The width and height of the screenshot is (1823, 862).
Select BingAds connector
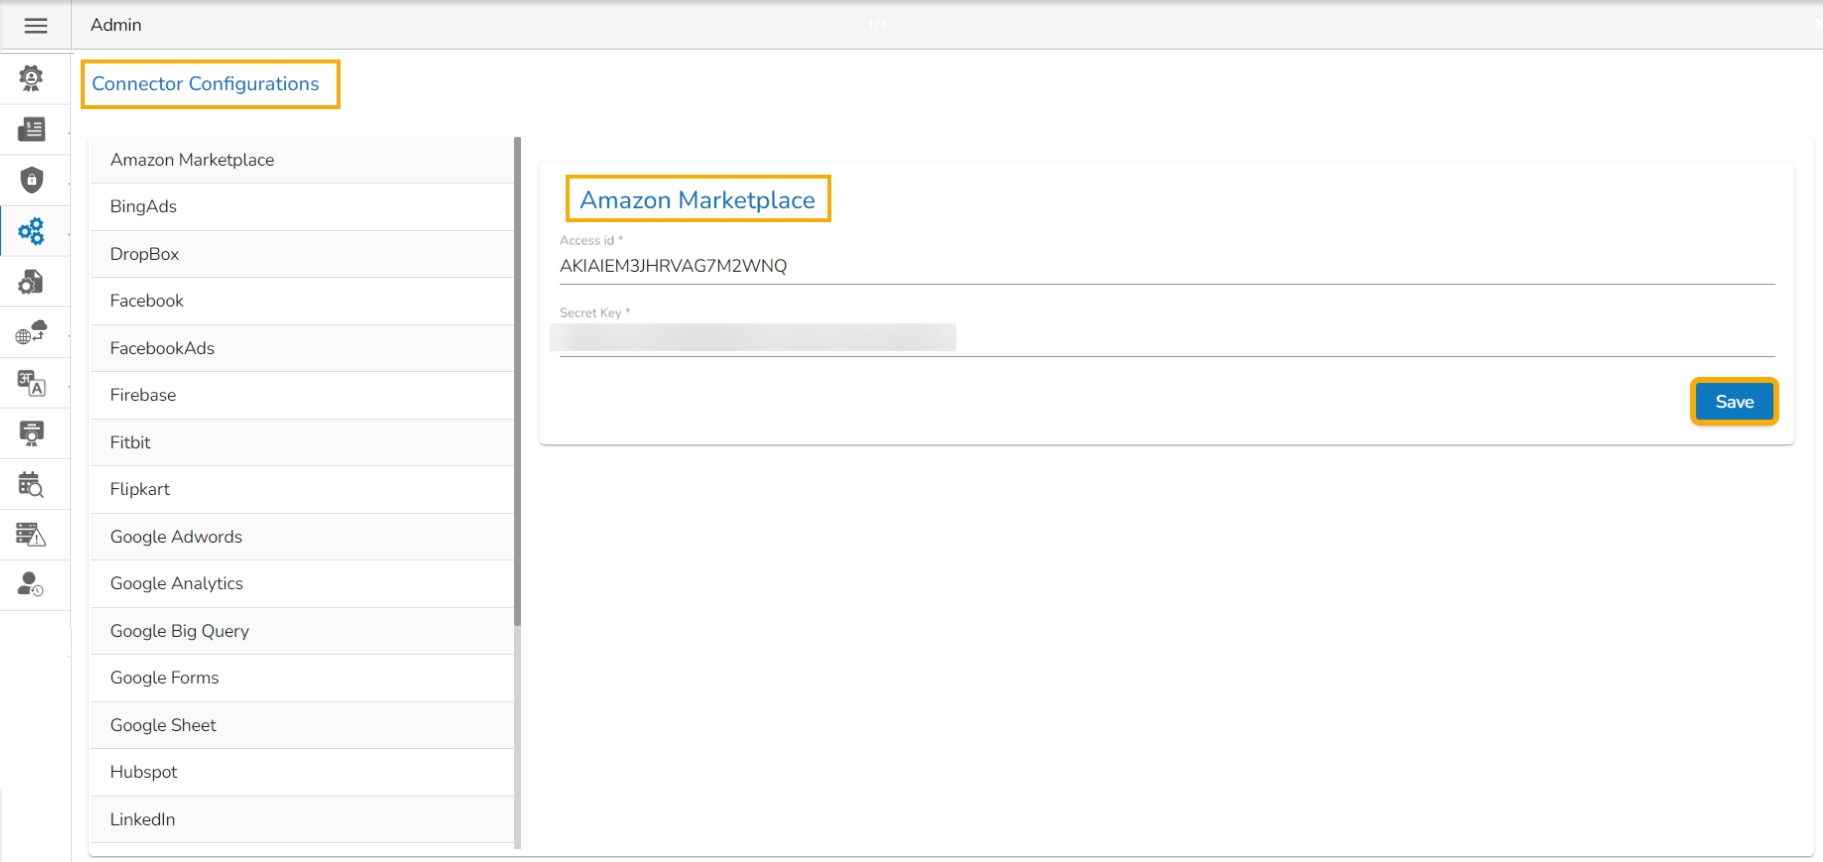coord(302,207)
